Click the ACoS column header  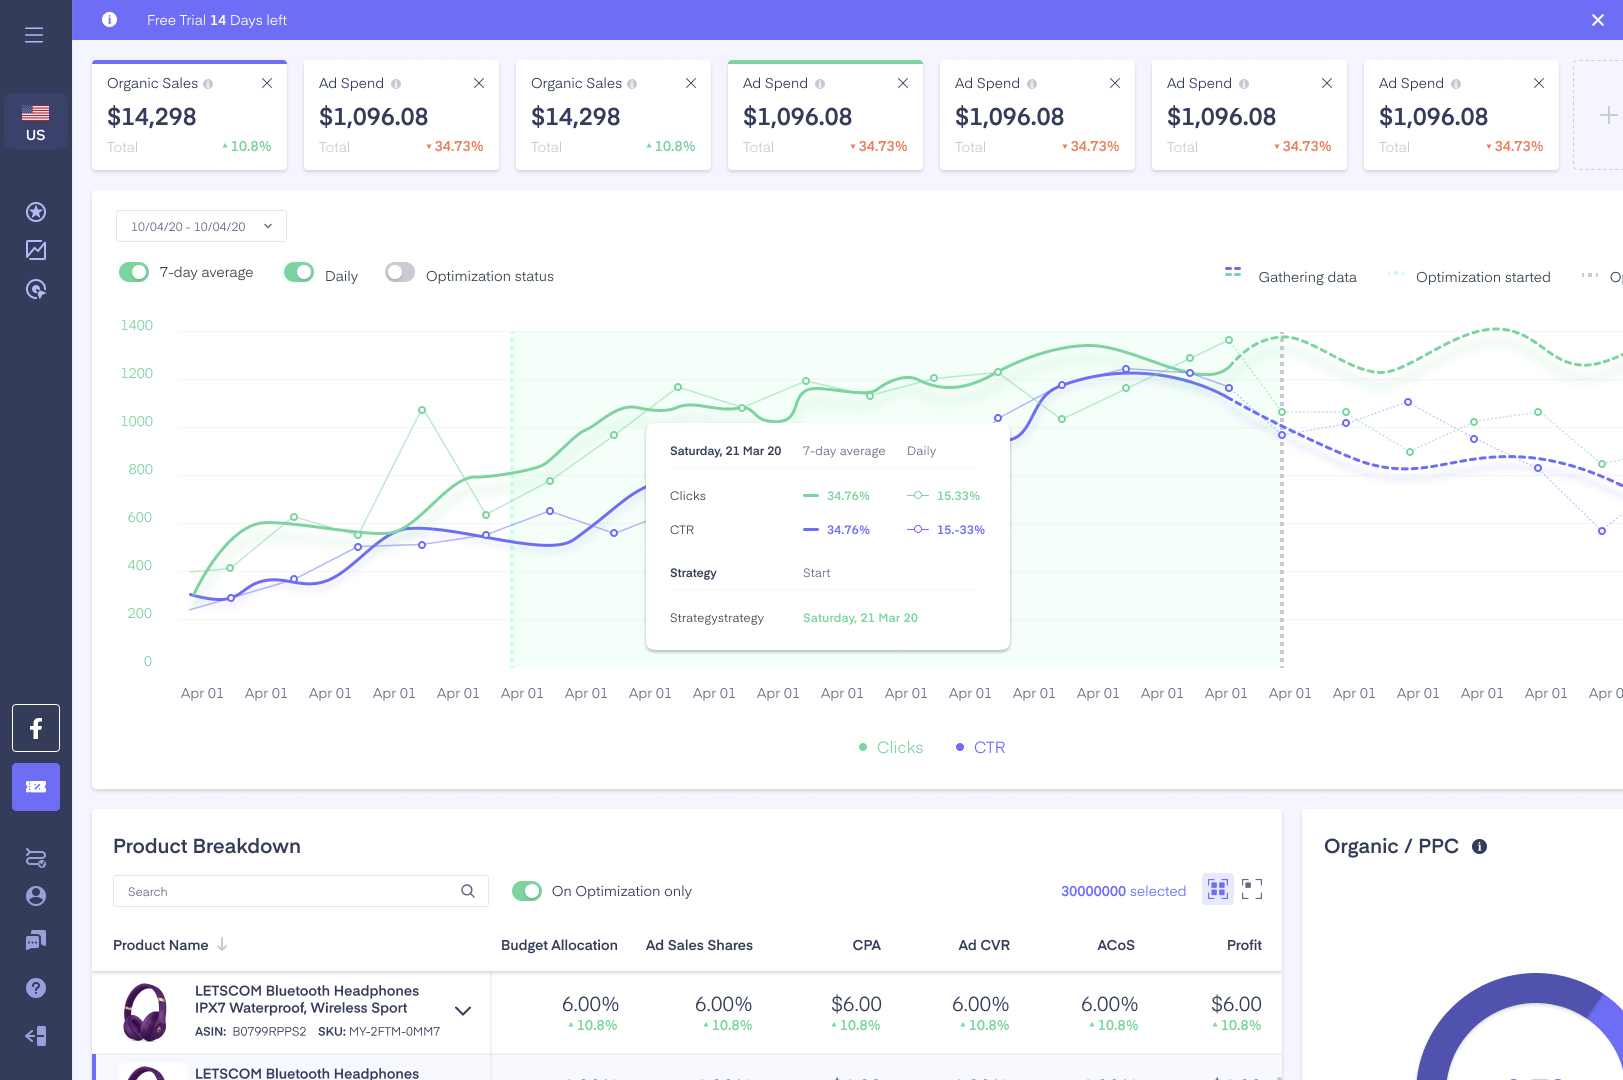click(1116, 945)
